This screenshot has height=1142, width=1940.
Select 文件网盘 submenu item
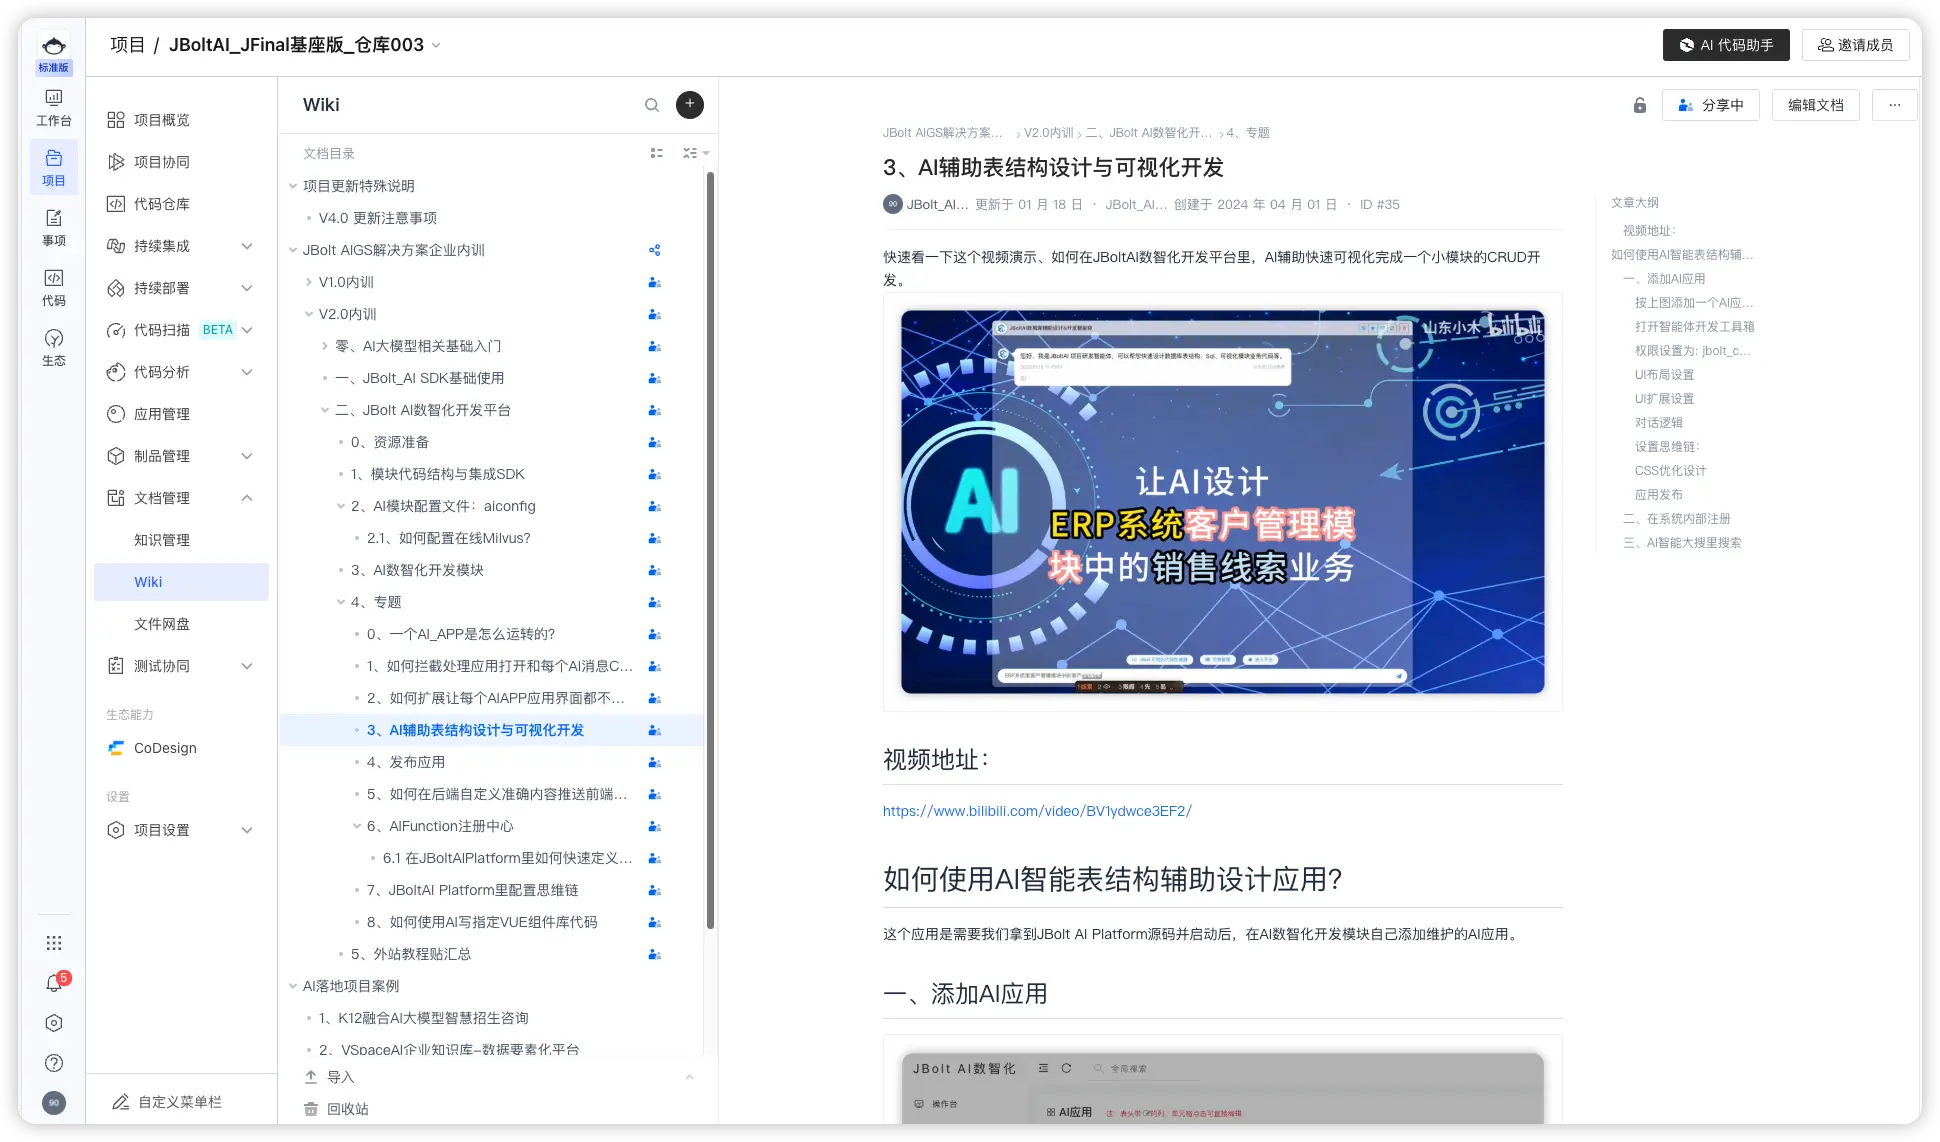coord(162,624)
